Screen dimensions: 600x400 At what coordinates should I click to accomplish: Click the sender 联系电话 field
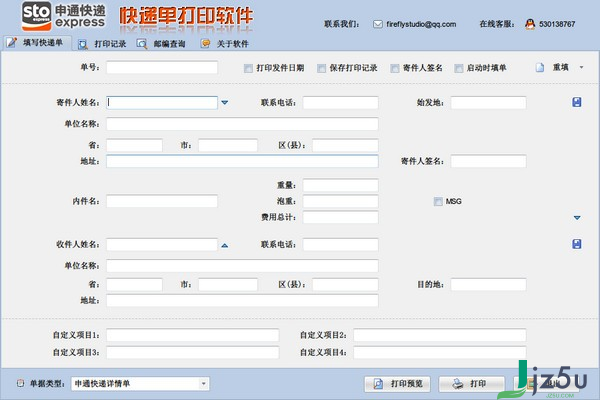[341, 103]
